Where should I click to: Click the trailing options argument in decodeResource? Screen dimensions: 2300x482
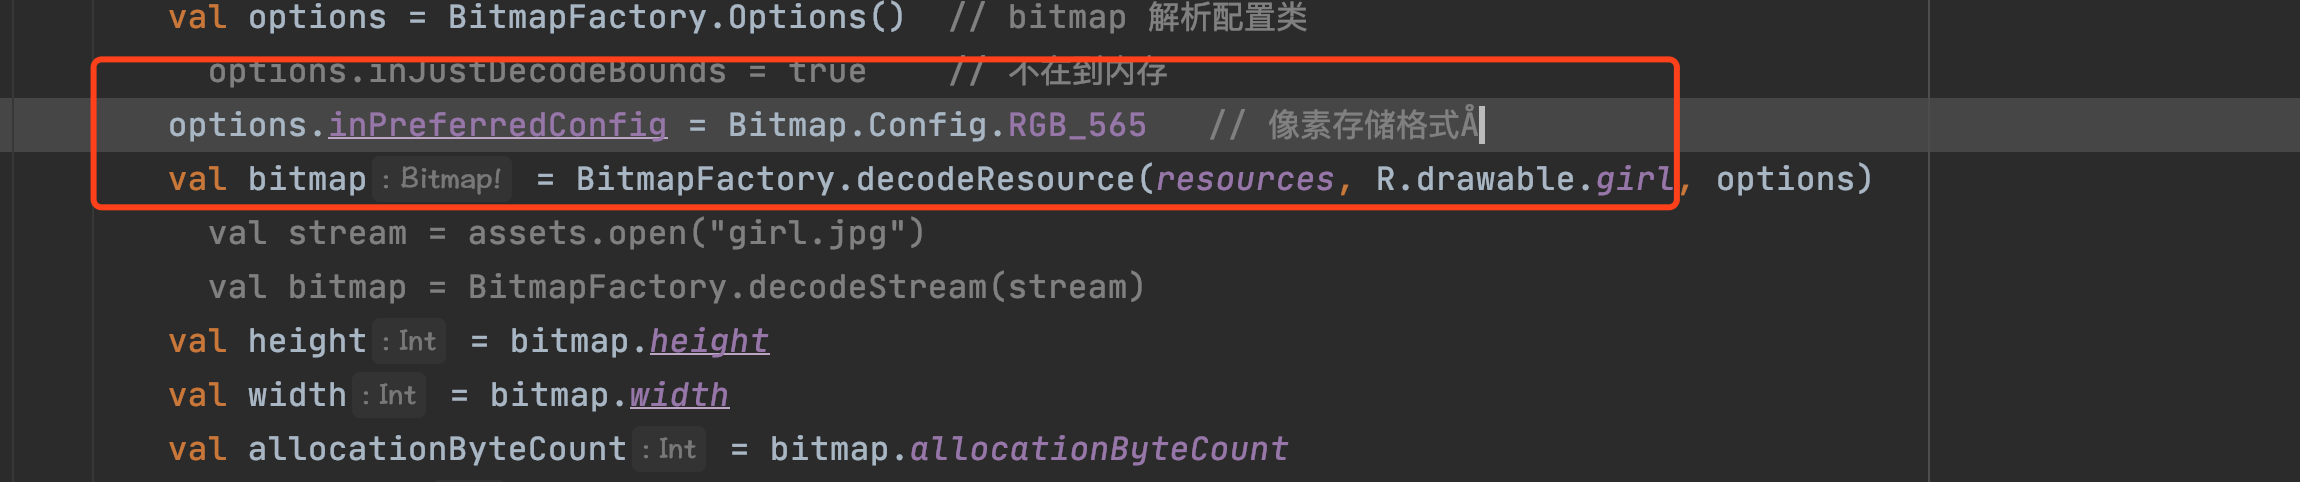(x=1785, y=179)
